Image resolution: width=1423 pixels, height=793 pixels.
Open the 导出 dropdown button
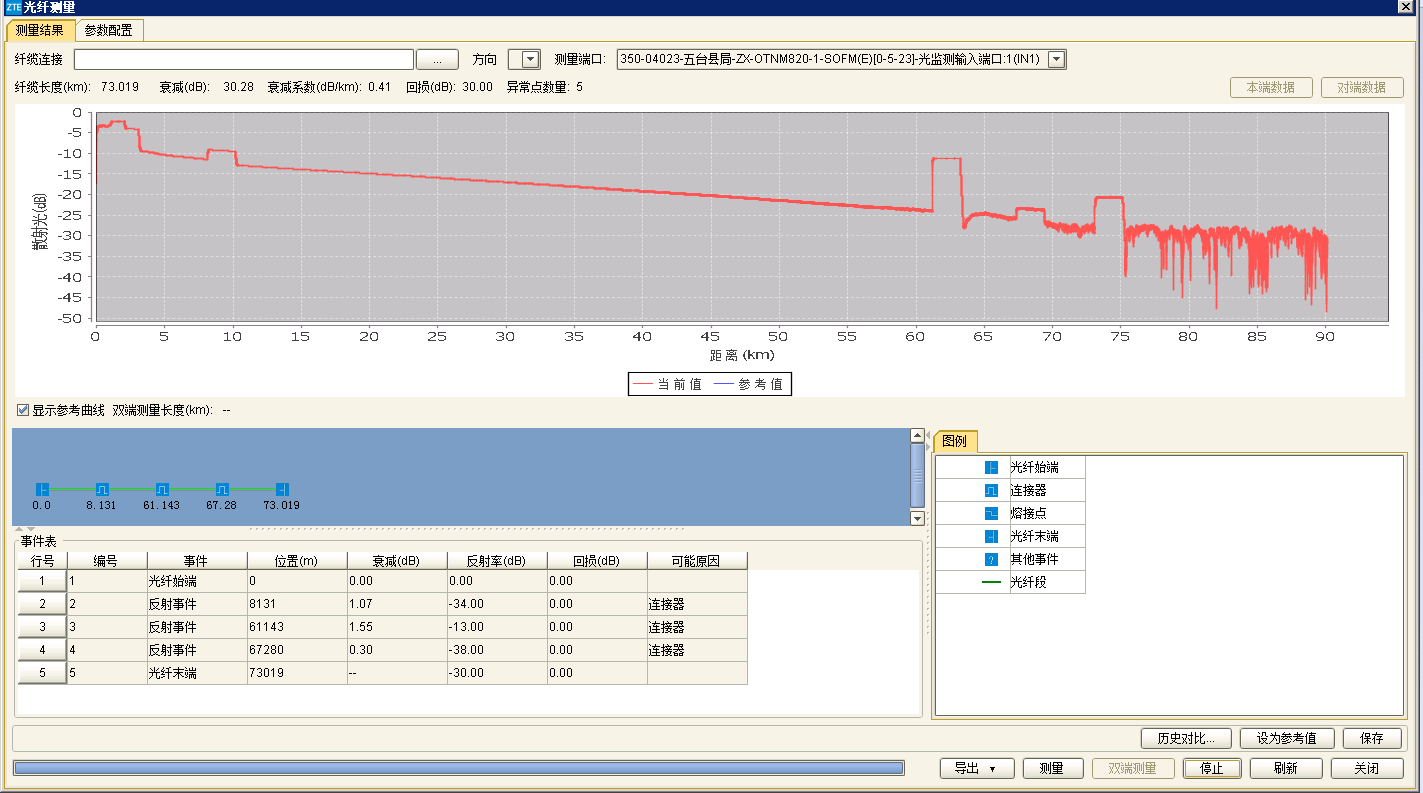click(977, 768)
